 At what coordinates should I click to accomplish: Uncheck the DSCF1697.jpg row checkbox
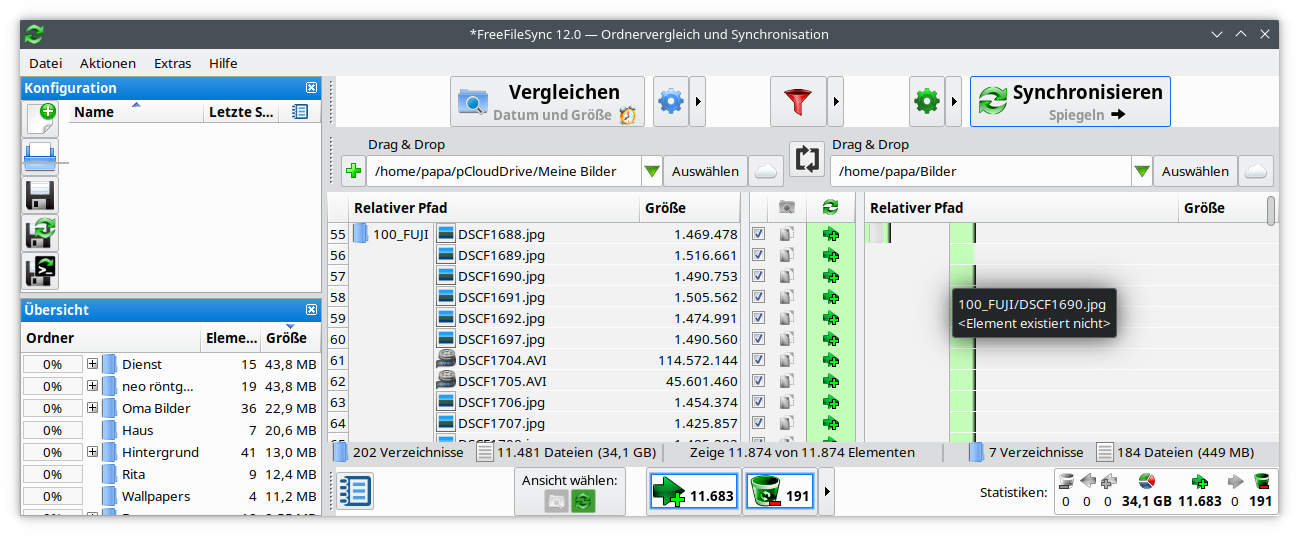click(x=758, y=339)
